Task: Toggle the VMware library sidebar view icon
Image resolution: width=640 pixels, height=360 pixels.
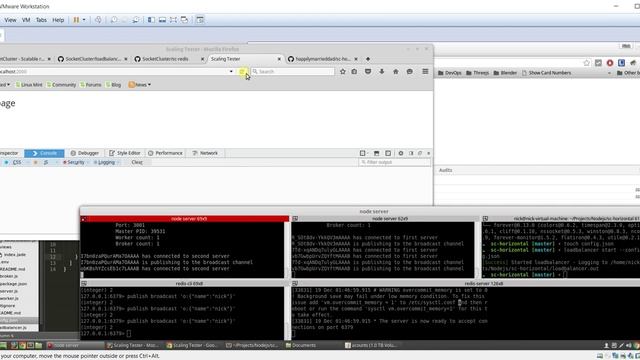Action: (x=151, y=20)
